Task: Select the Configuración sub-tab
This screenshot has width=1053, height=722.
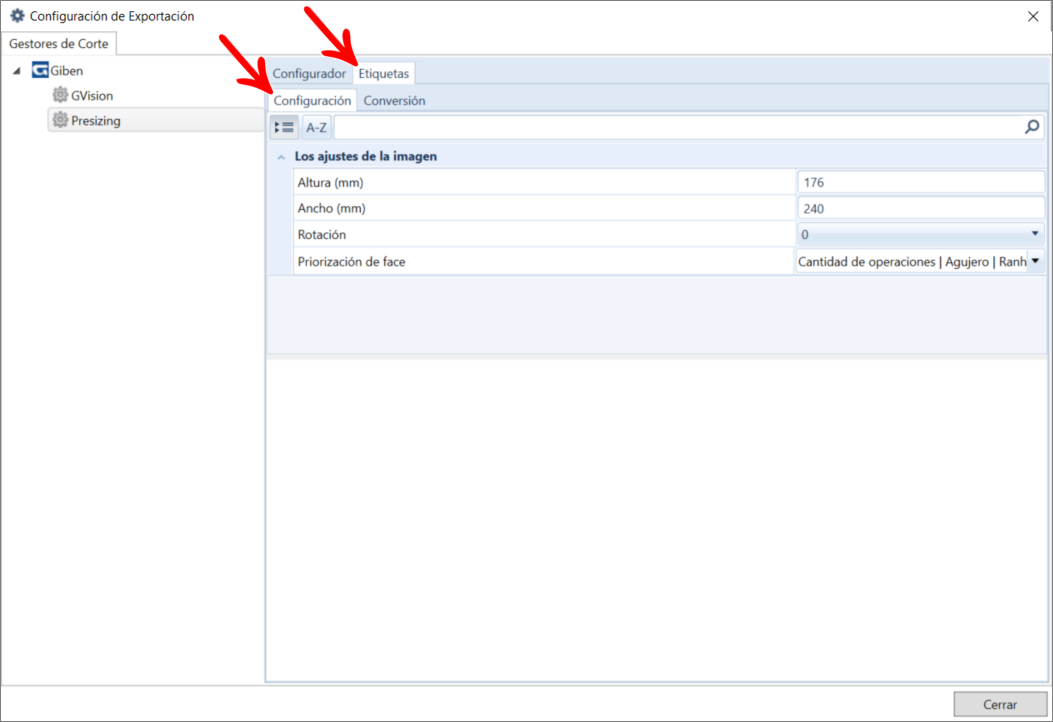Action: 312,100
